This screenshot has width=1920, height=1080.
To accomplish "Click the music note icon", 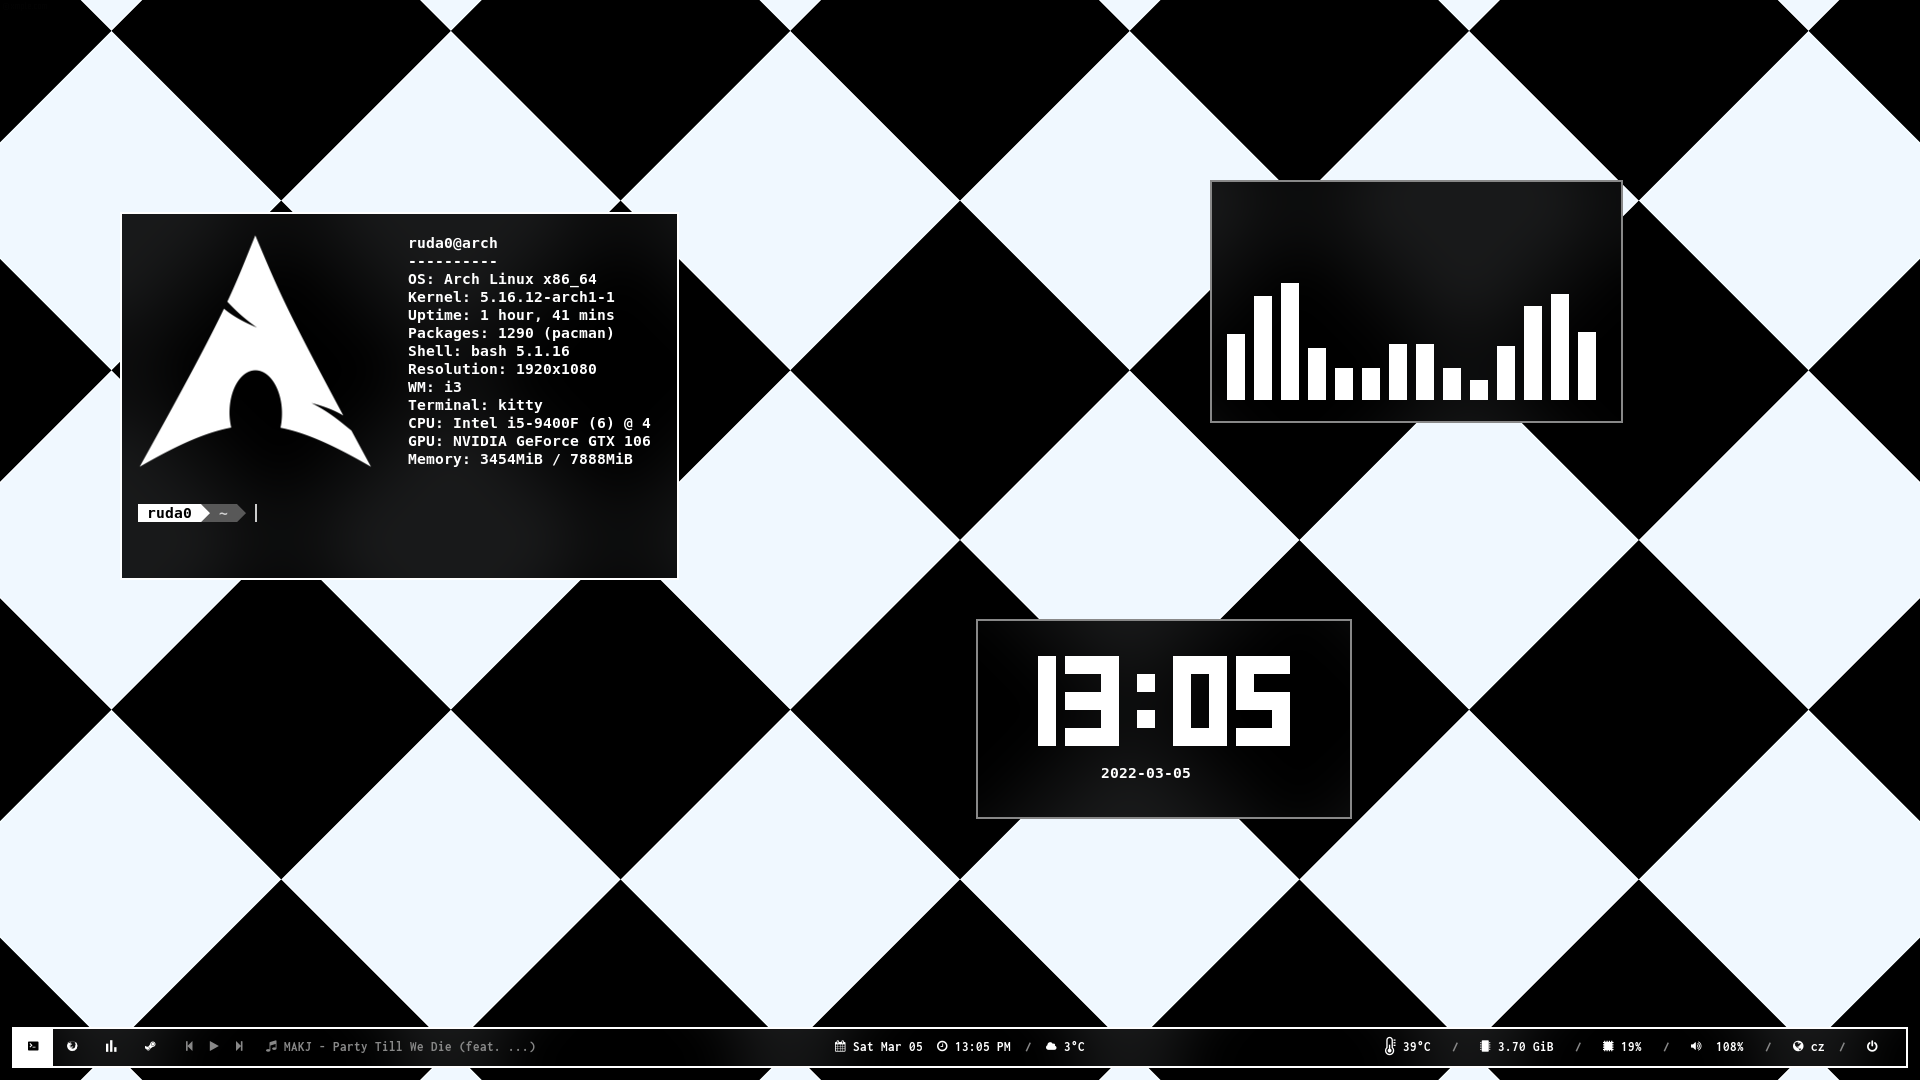I will pos(271,1046).
